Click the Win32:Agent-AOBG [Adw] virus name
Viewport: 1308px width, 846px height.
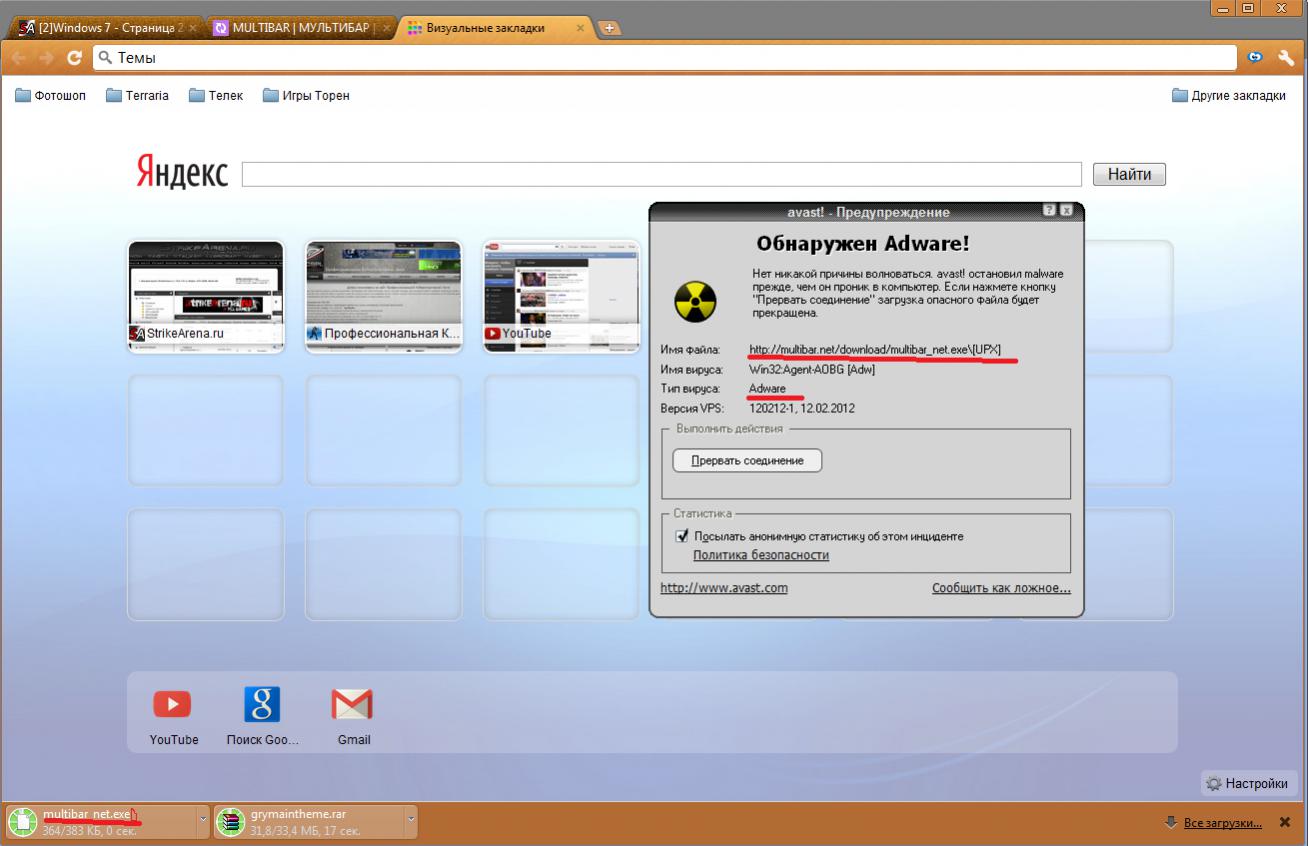(x=814, y=369)
